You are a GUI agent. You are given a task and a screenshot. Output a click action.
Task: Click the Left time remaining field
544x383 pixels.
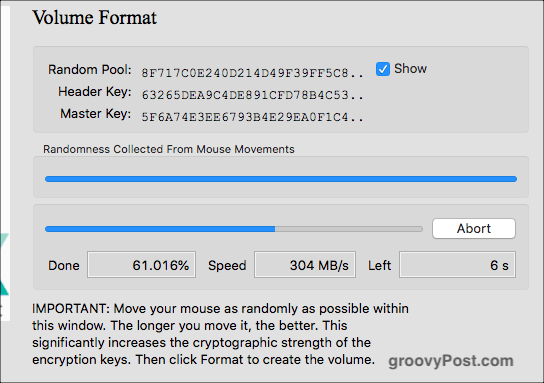coord(457,265)
